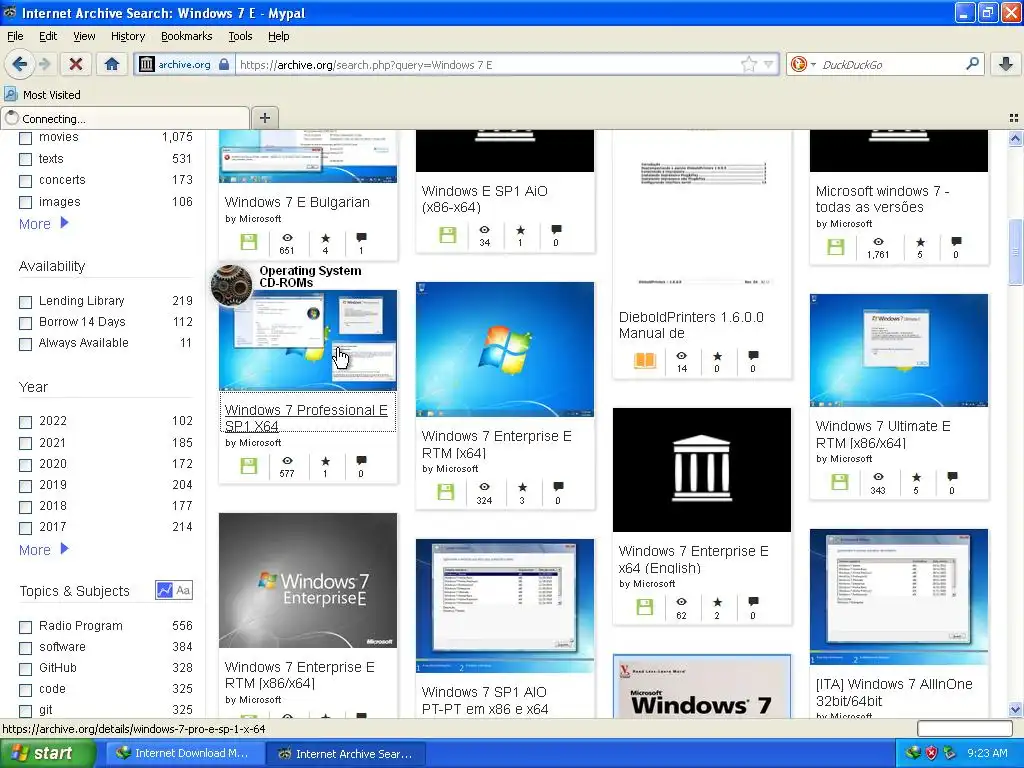This screenshot has height=768, width=1024.
Task: Check the images filter box
Action: coord(25,202)
